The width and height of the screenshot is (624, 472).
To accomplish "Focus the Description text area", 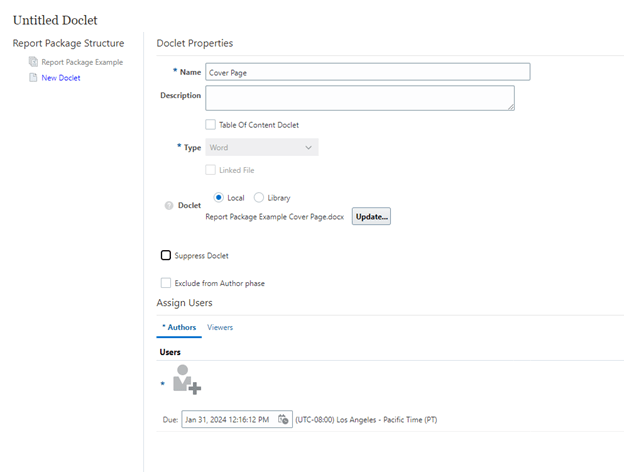I will pyautogui.click(x=359, y=98).
